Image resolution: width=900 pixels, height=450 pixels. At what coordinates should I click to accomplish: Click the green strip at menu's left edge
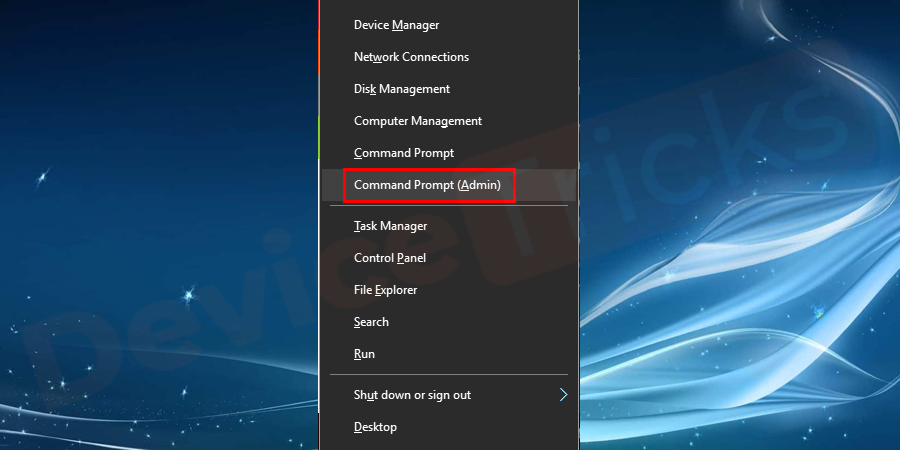coord(319,135)
